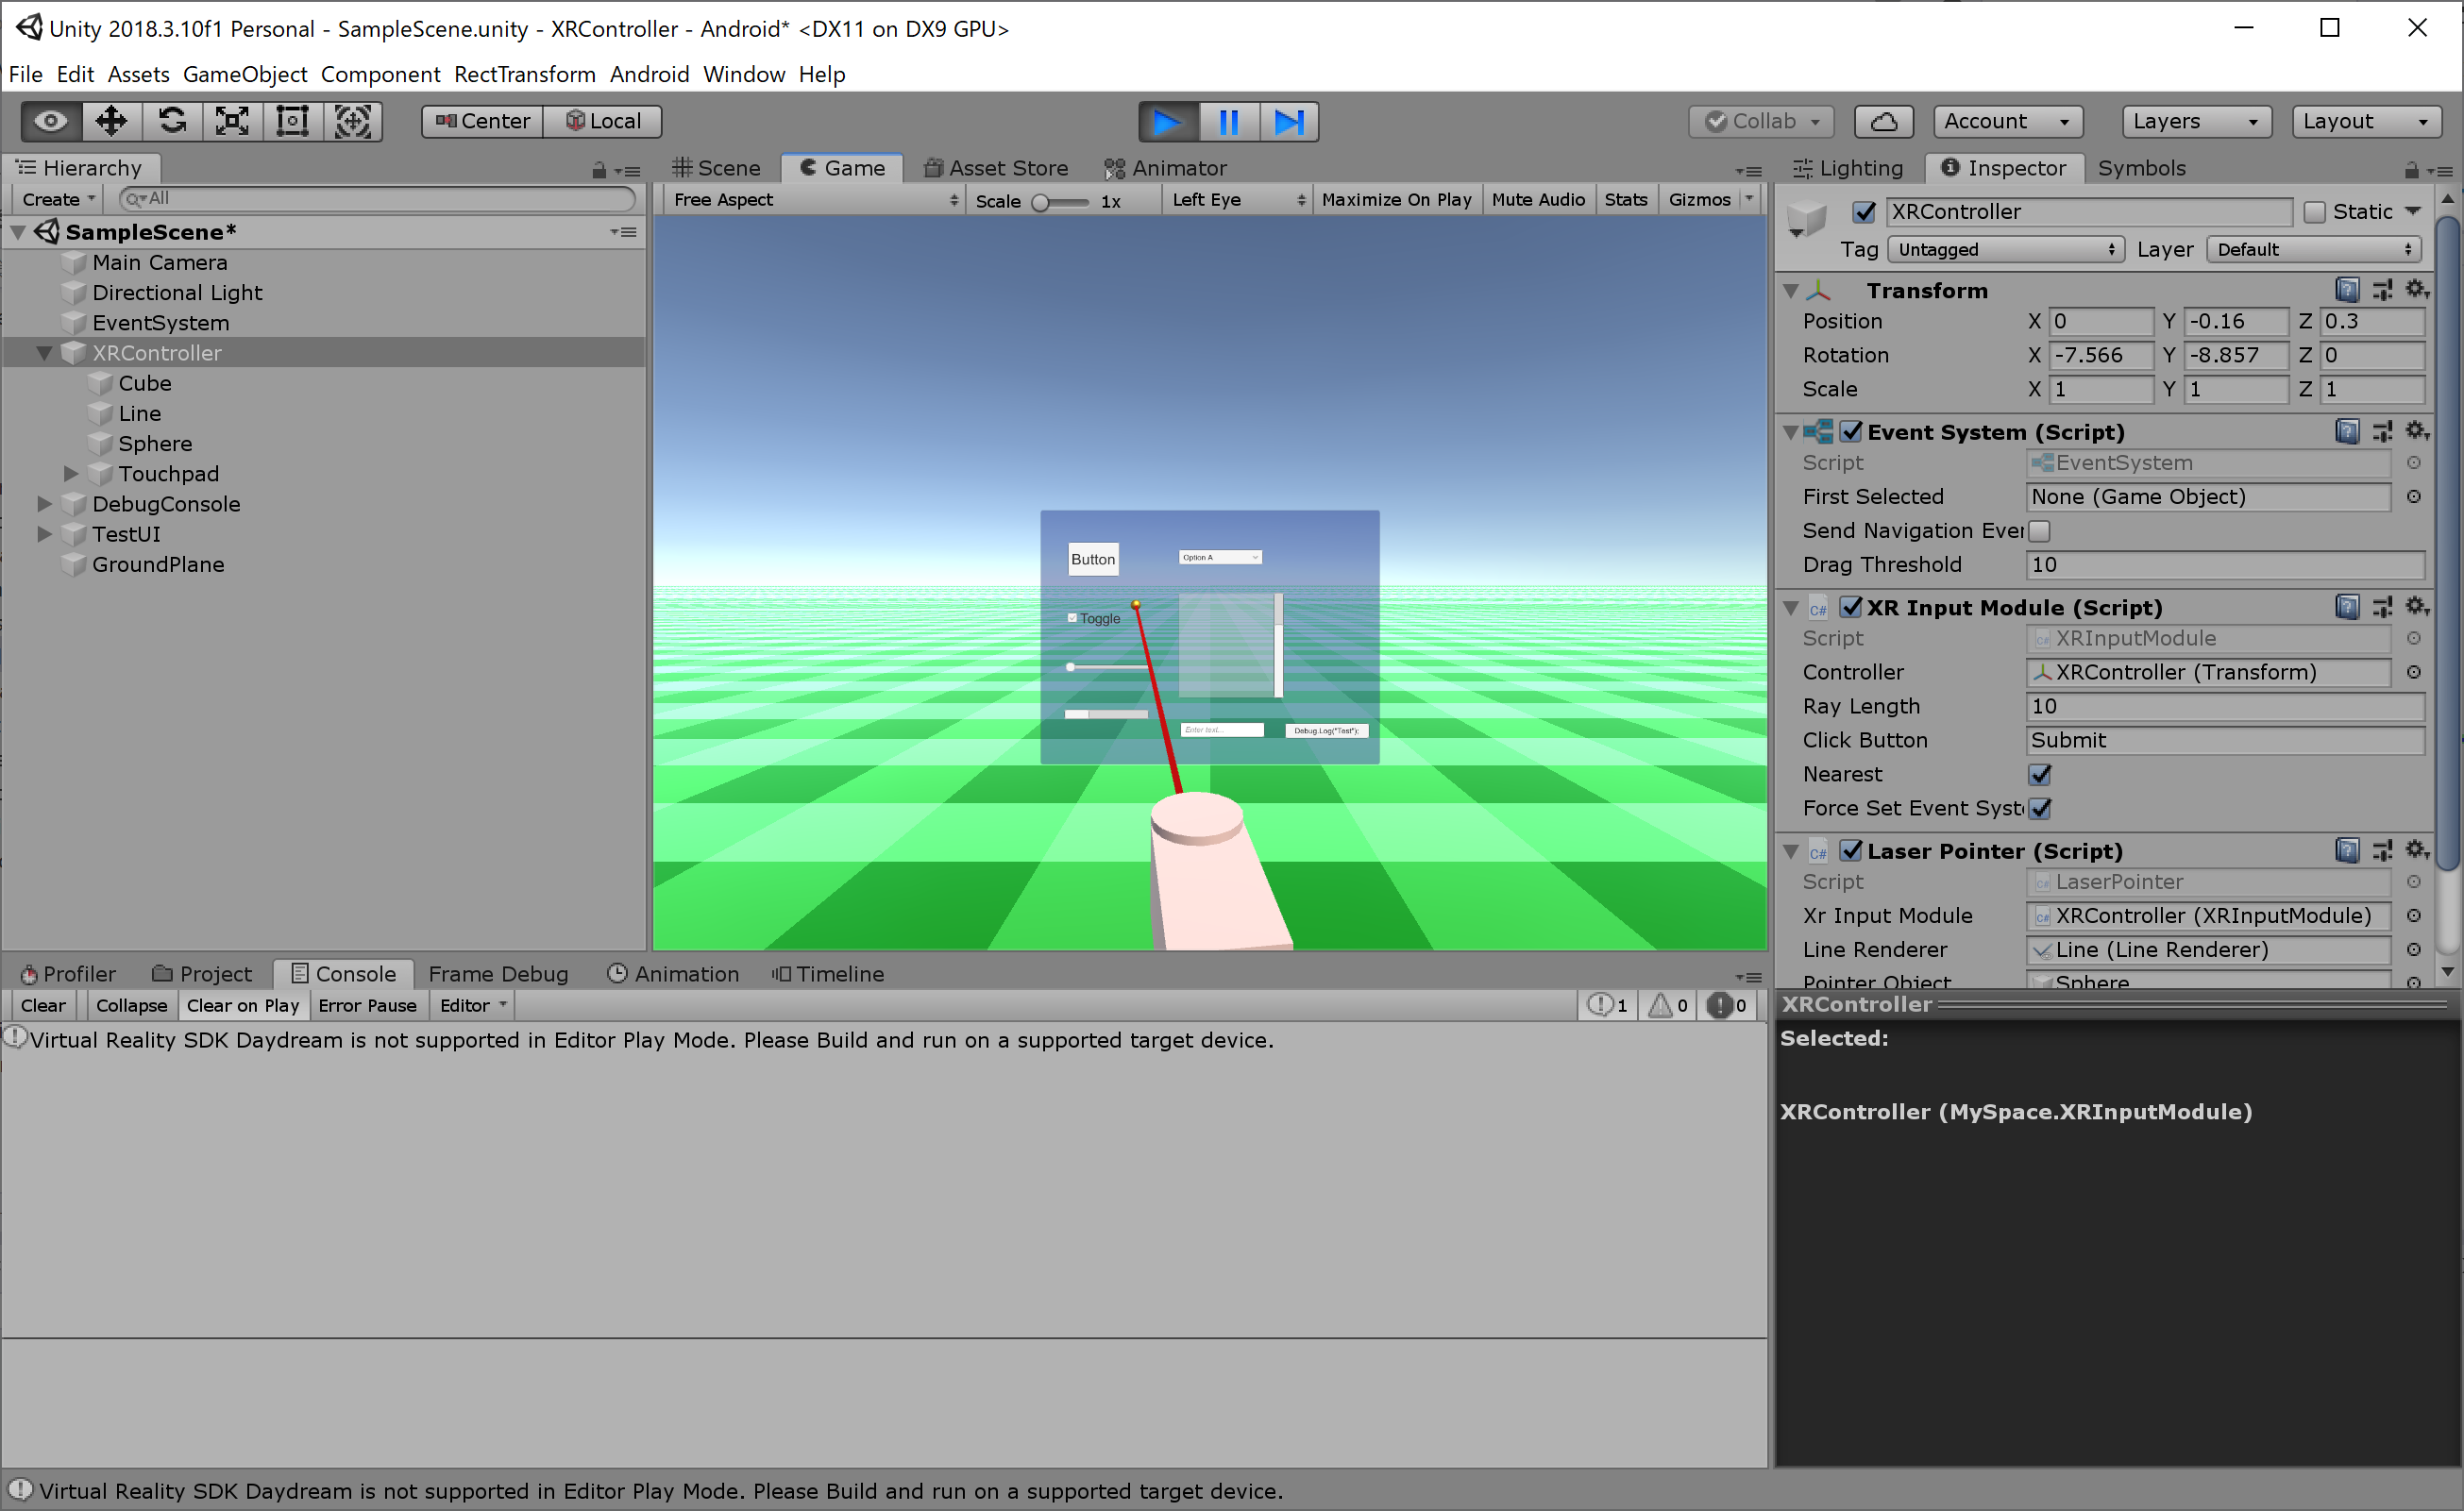Select the Rotate tool
The image size is (2464, 1511).
point(172,121)
